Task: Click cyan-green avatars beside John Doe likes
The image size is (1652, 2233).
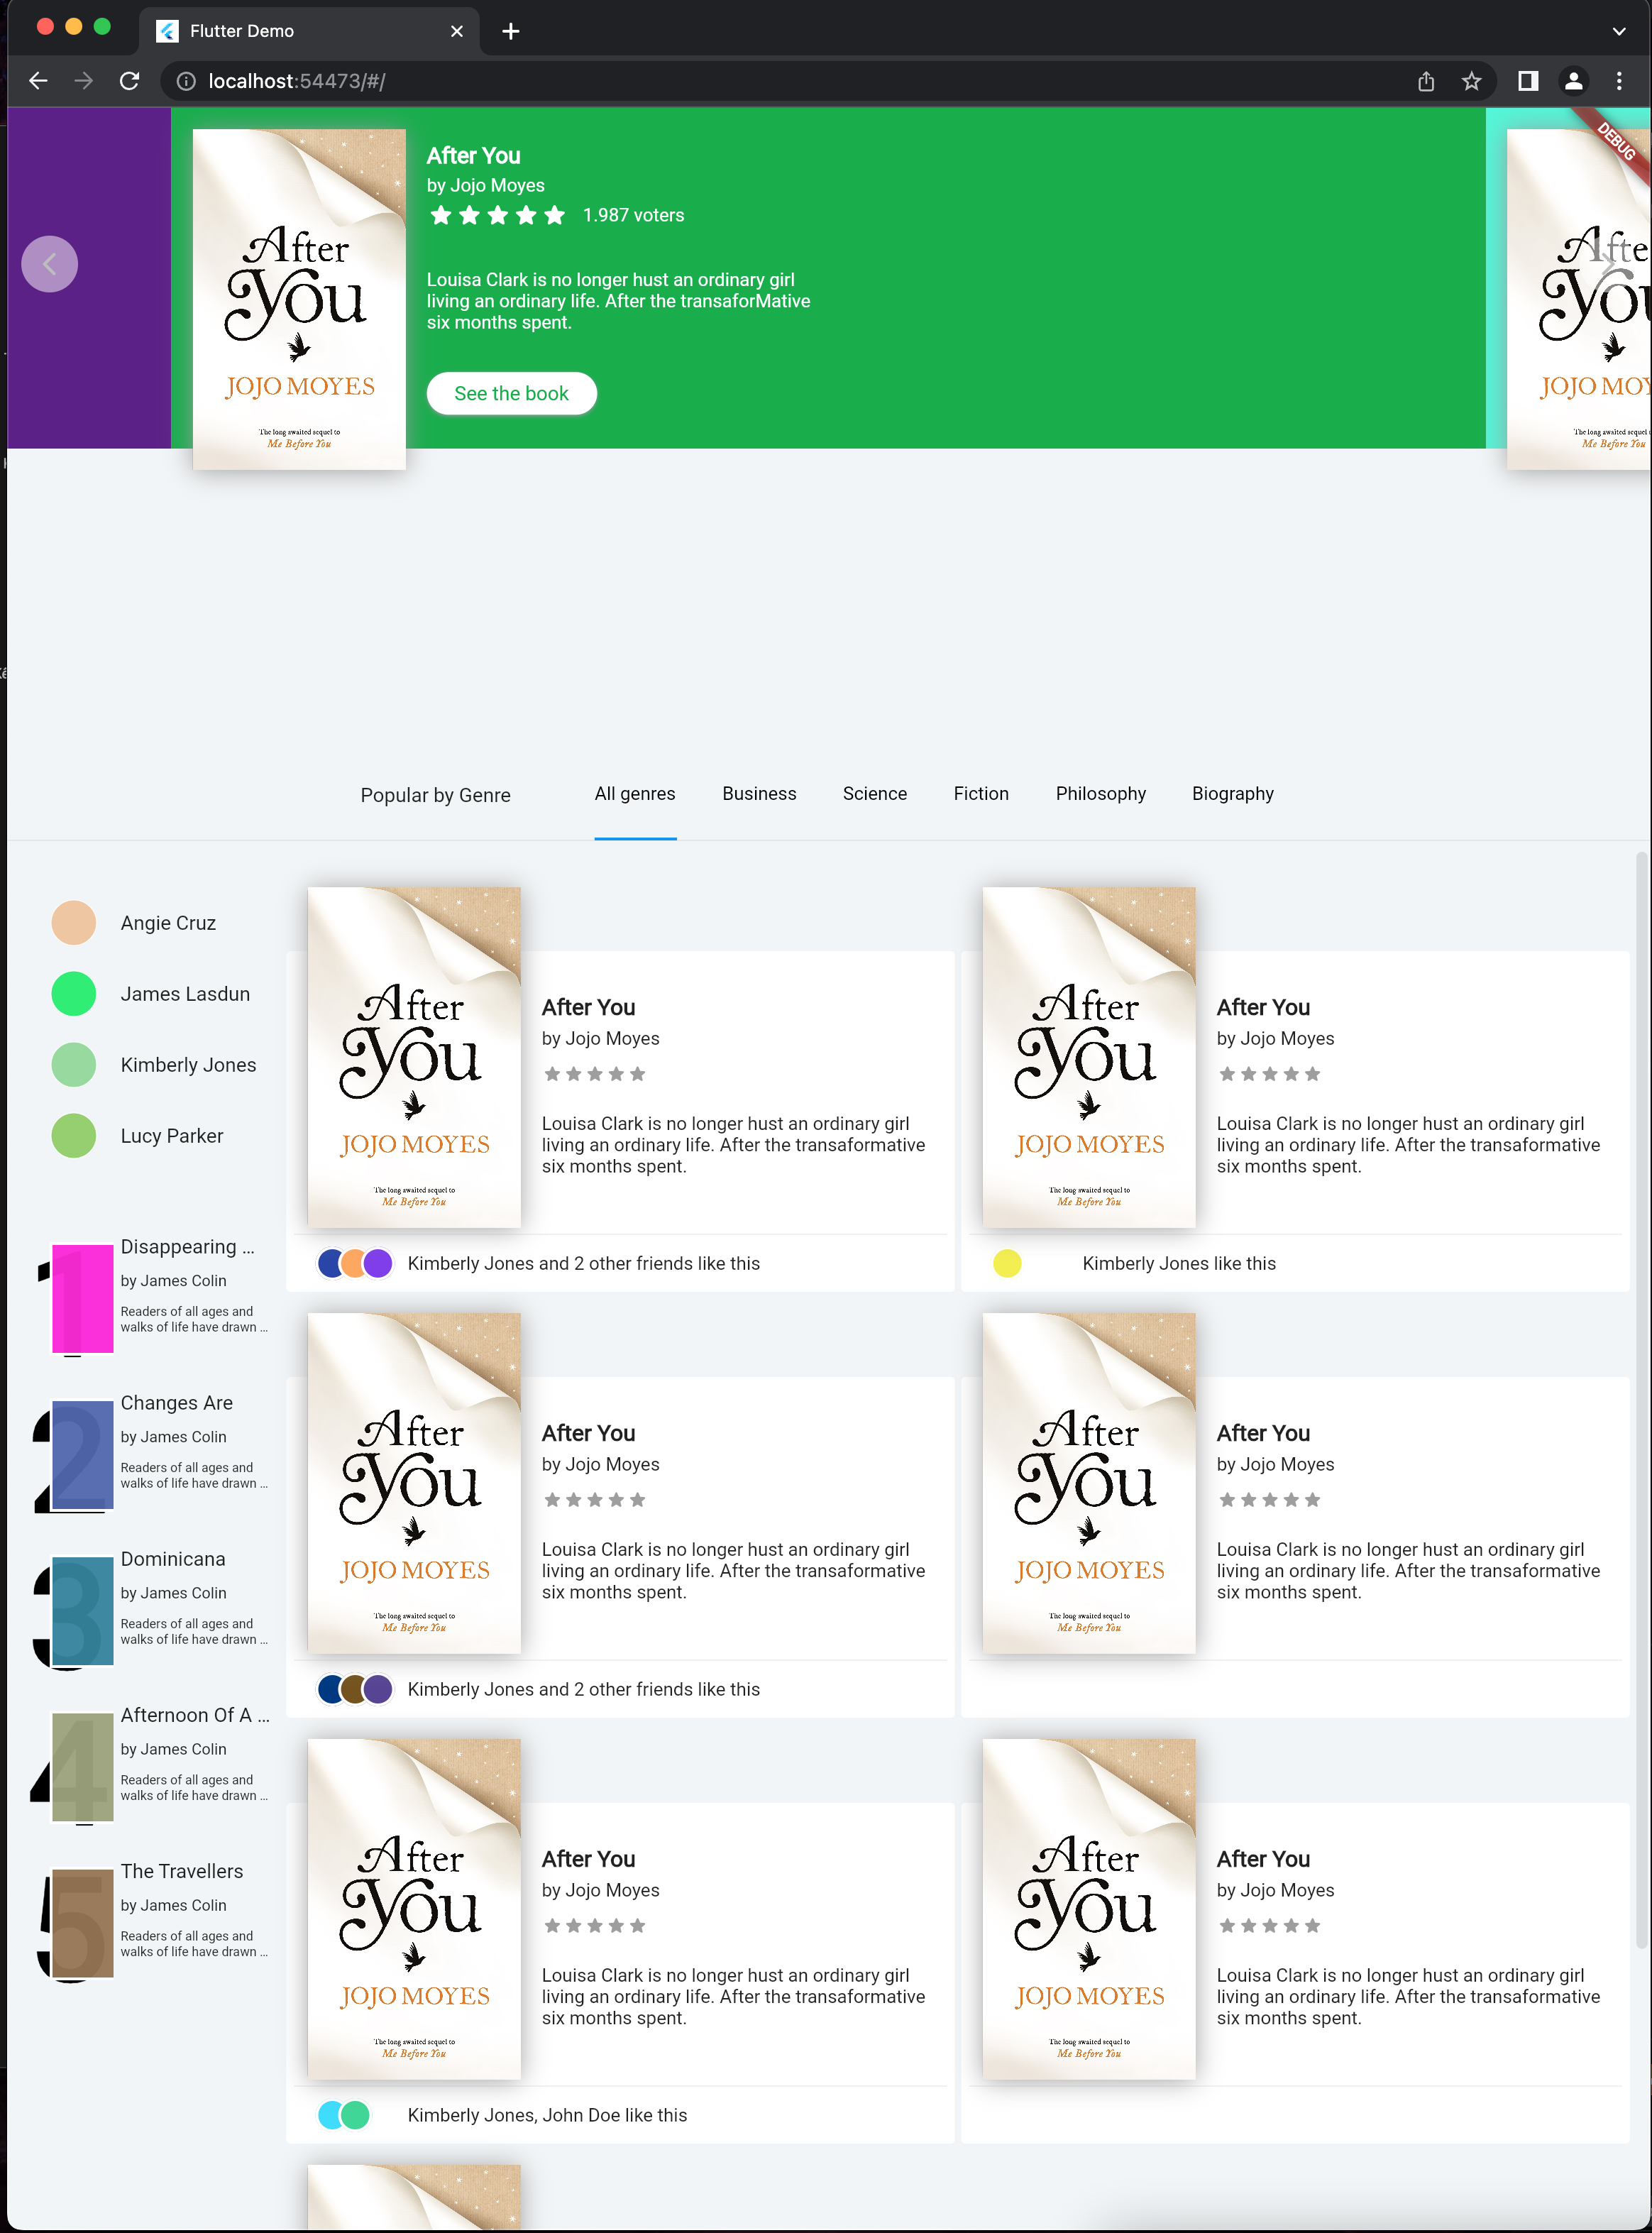Action: pos(344,2115)
